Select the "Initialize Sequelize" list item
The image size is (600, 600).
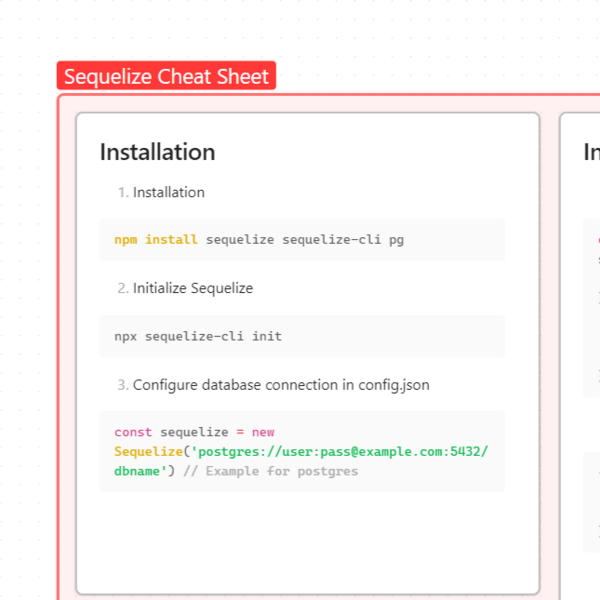192,288
